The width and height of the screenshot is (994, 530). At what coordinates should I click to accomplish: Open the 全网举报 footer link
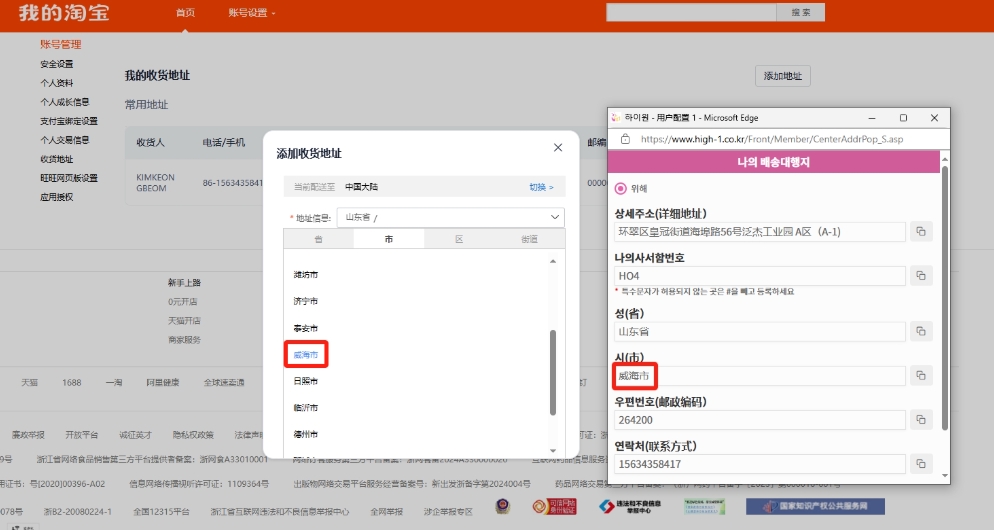386,512
